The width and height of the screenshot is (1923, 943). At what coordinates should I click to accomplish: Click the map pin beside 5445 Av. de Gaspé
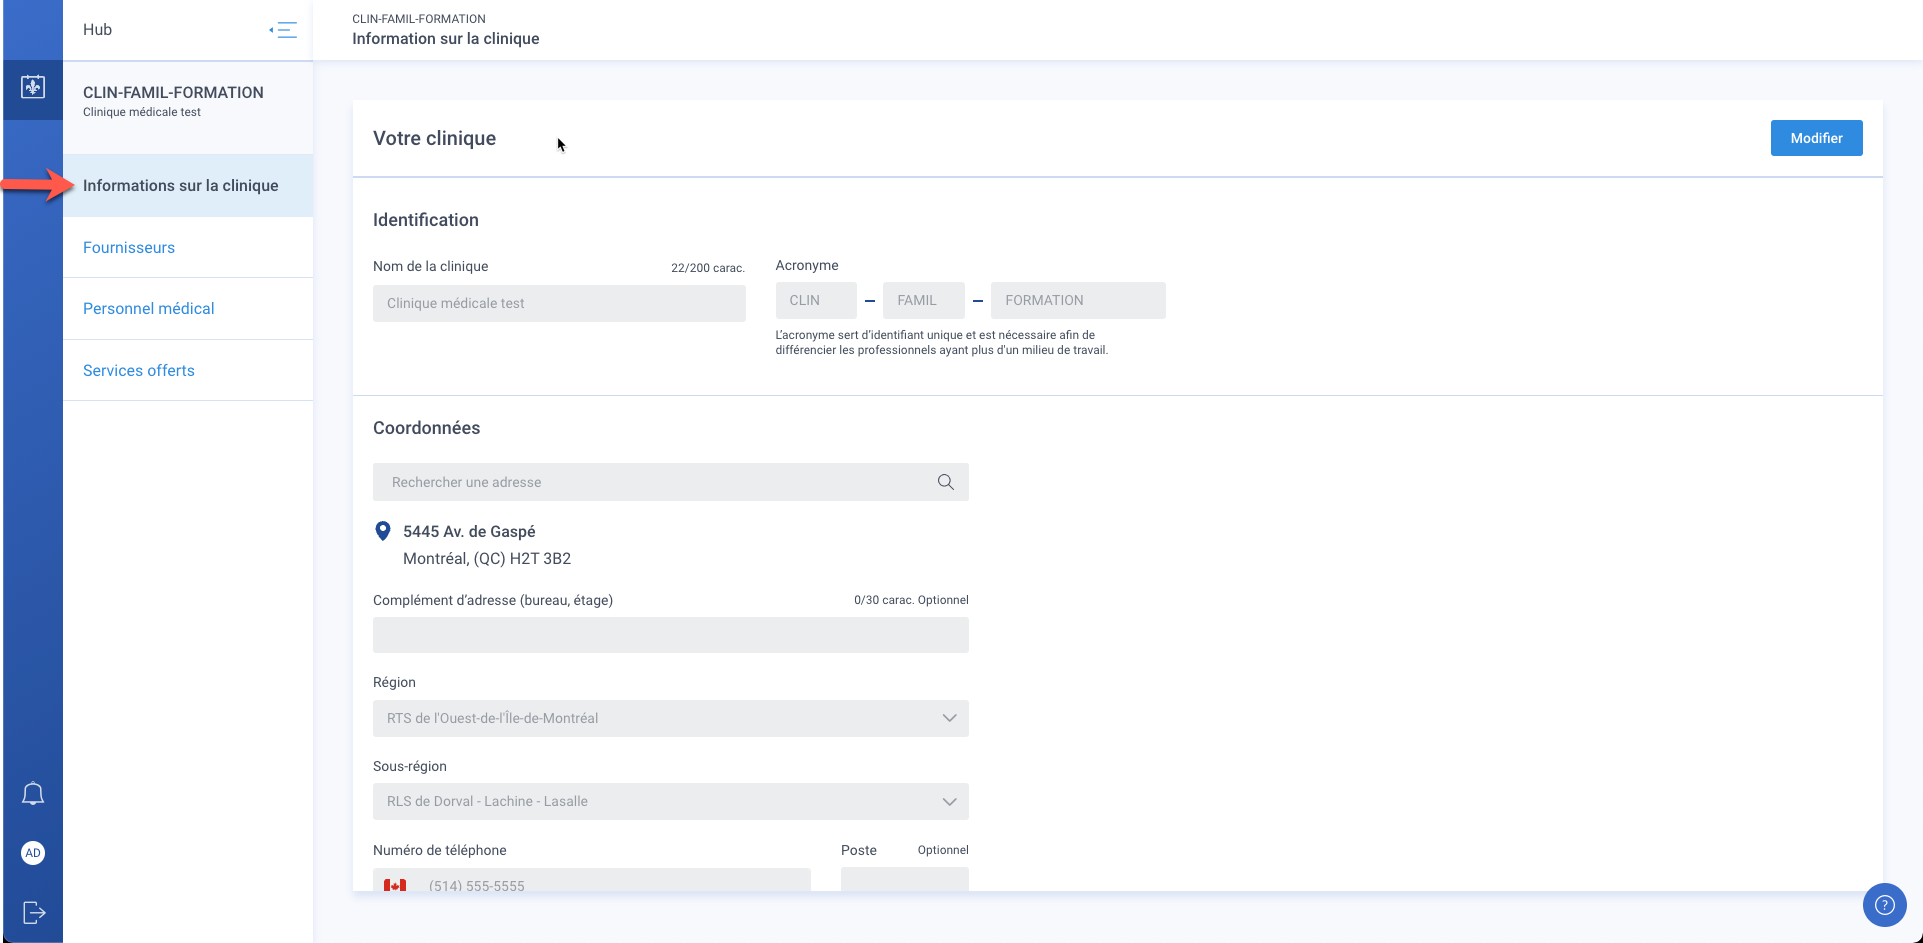tap(382, 531)
